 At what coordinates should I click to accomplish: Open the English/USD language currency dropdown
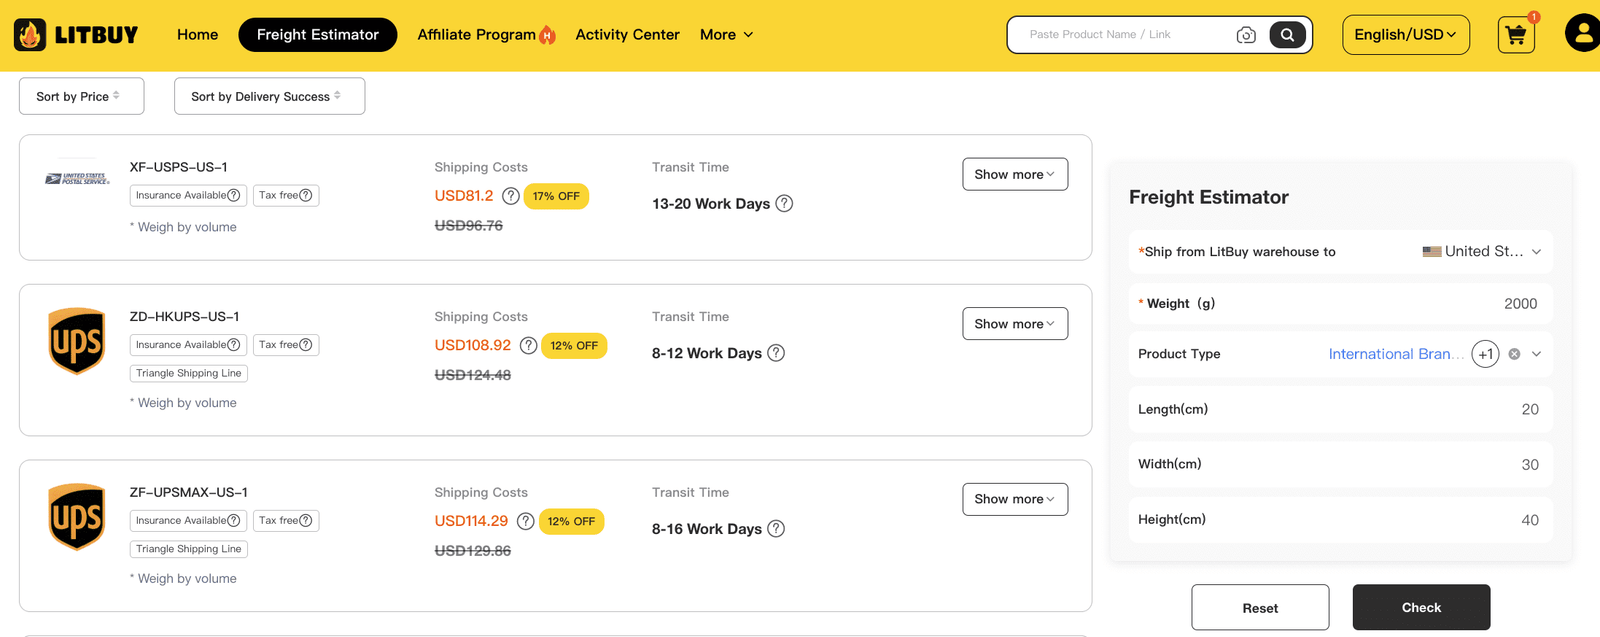pyautogui.click(x=1406, y=35)
